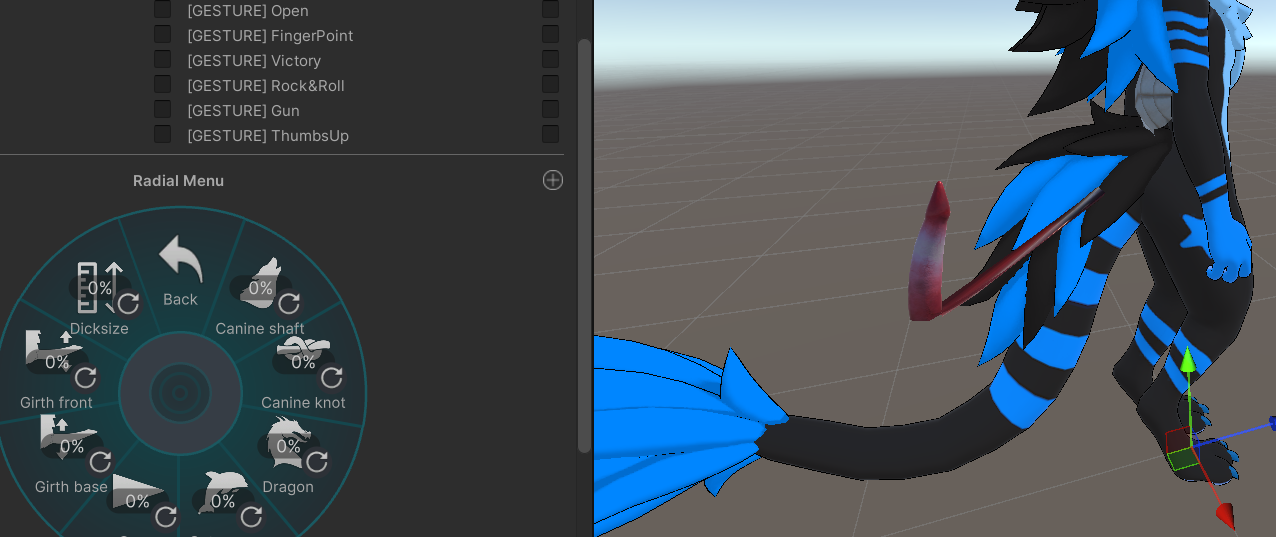
Task: Reset the Girth base value
Action: [100, 461]
